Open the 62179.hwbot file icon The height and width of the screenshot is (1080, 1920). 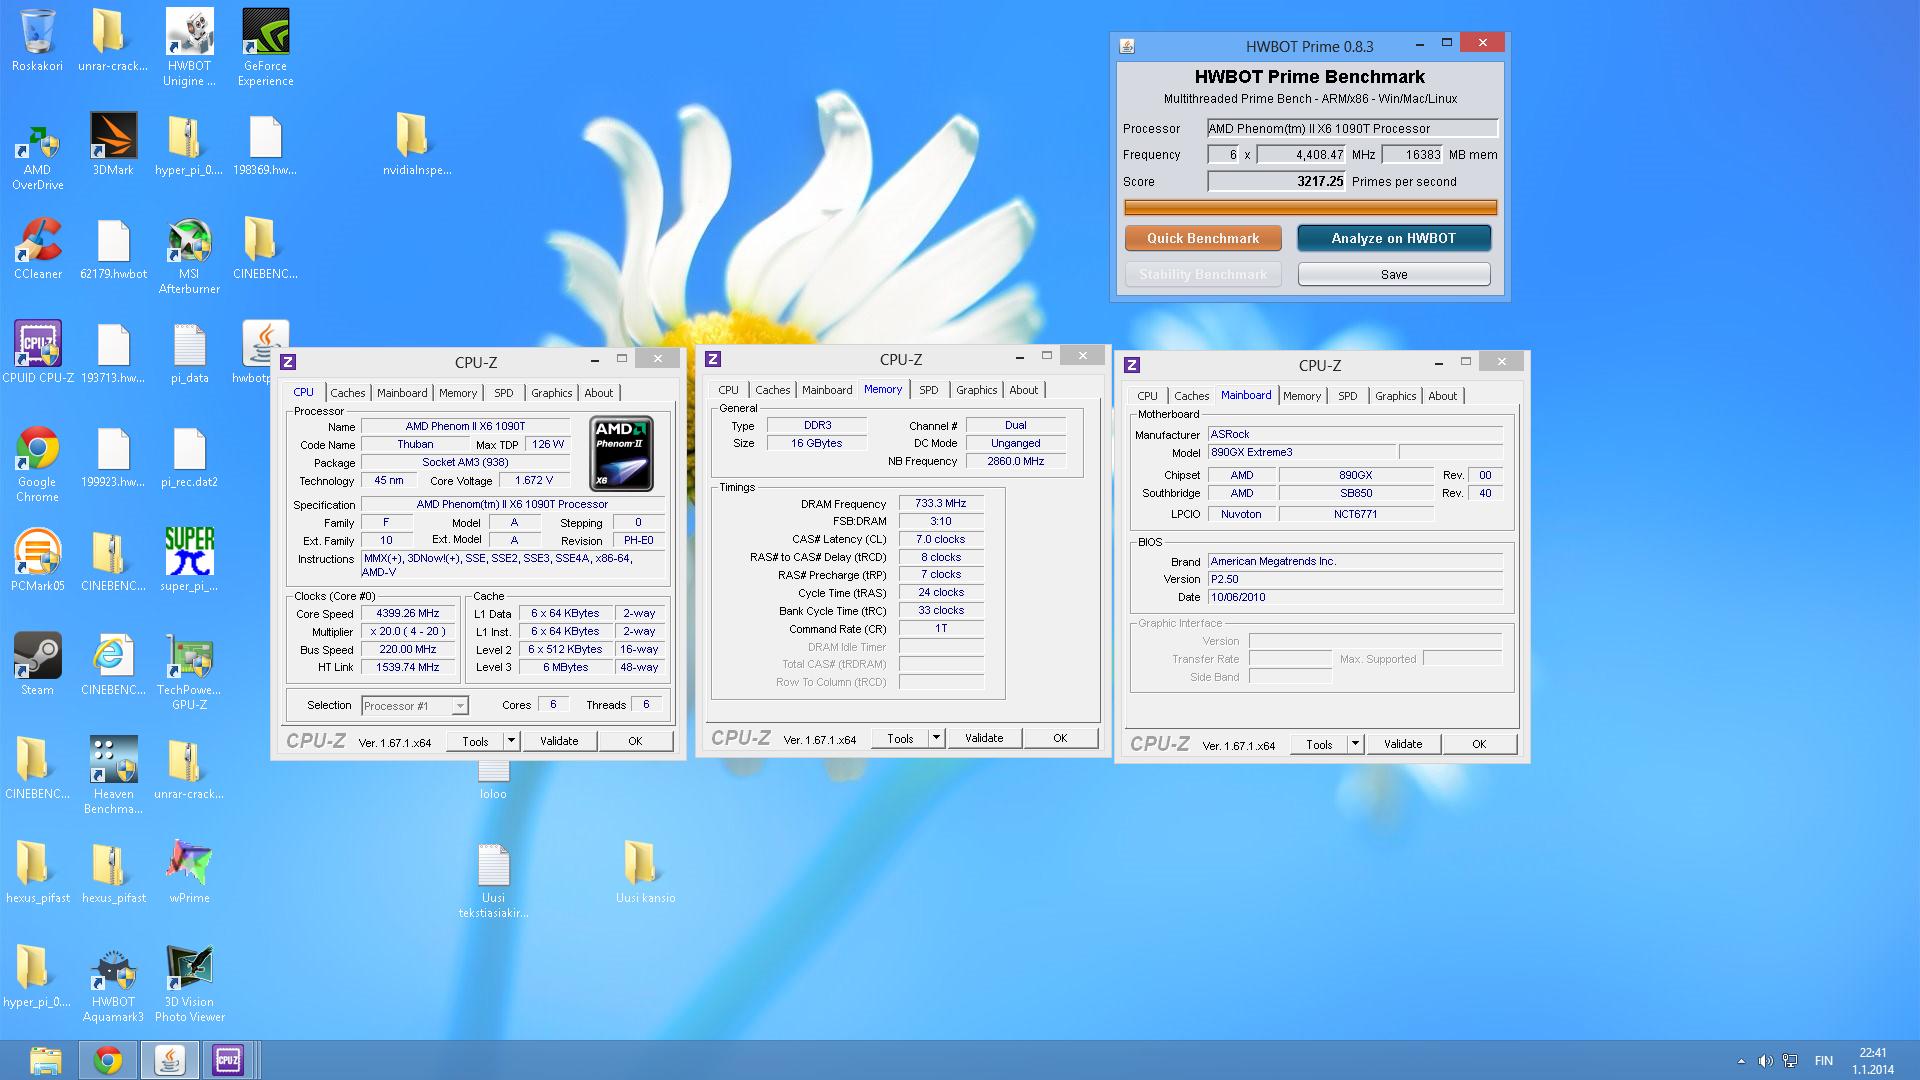click(113, 247)
